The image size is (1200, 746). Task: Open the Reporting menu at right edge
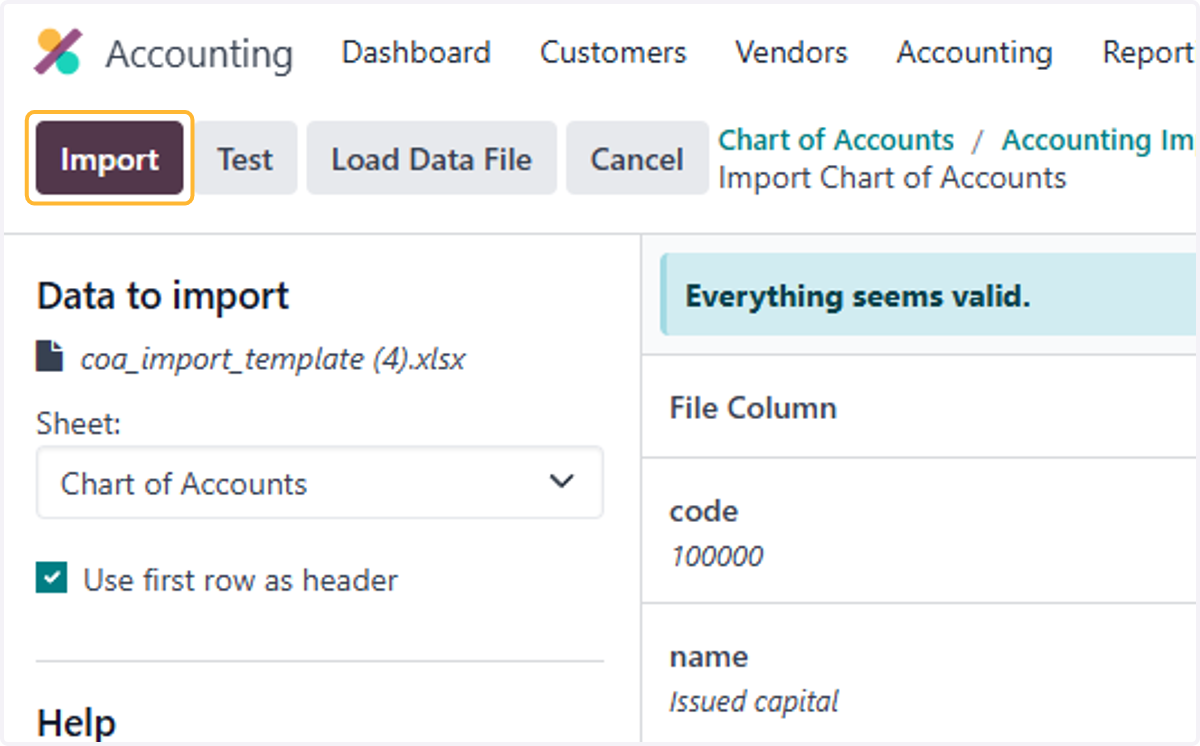coord(1149,52)
